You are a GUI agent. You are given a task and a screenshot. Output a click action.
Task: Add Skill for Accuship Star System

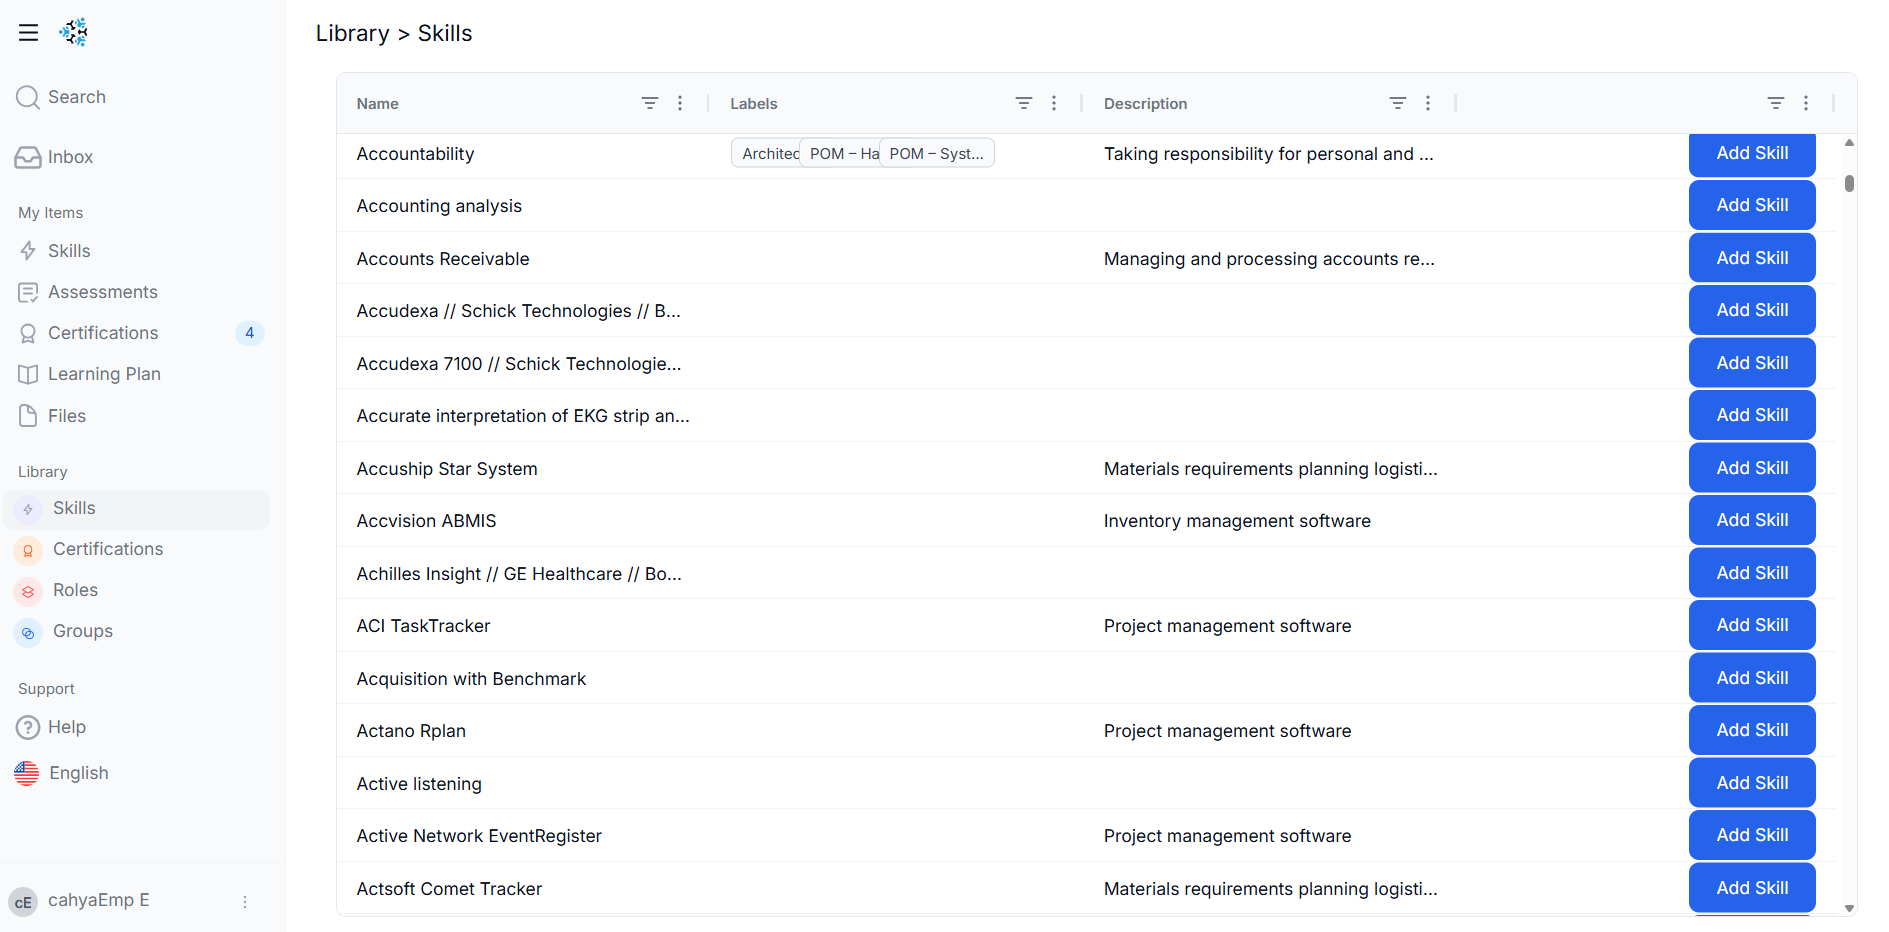[x=1752, y=468]
